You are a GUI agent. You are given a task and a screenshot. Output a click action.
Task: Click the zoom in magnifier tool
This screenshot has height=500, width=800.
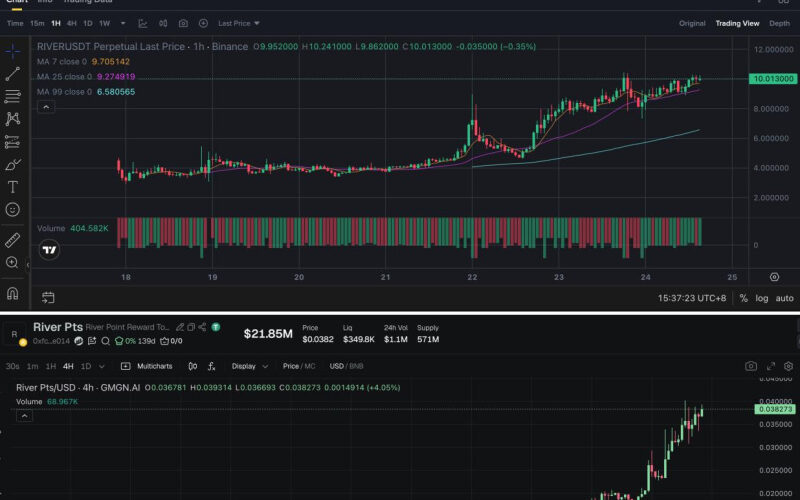[x=13, y=263]
